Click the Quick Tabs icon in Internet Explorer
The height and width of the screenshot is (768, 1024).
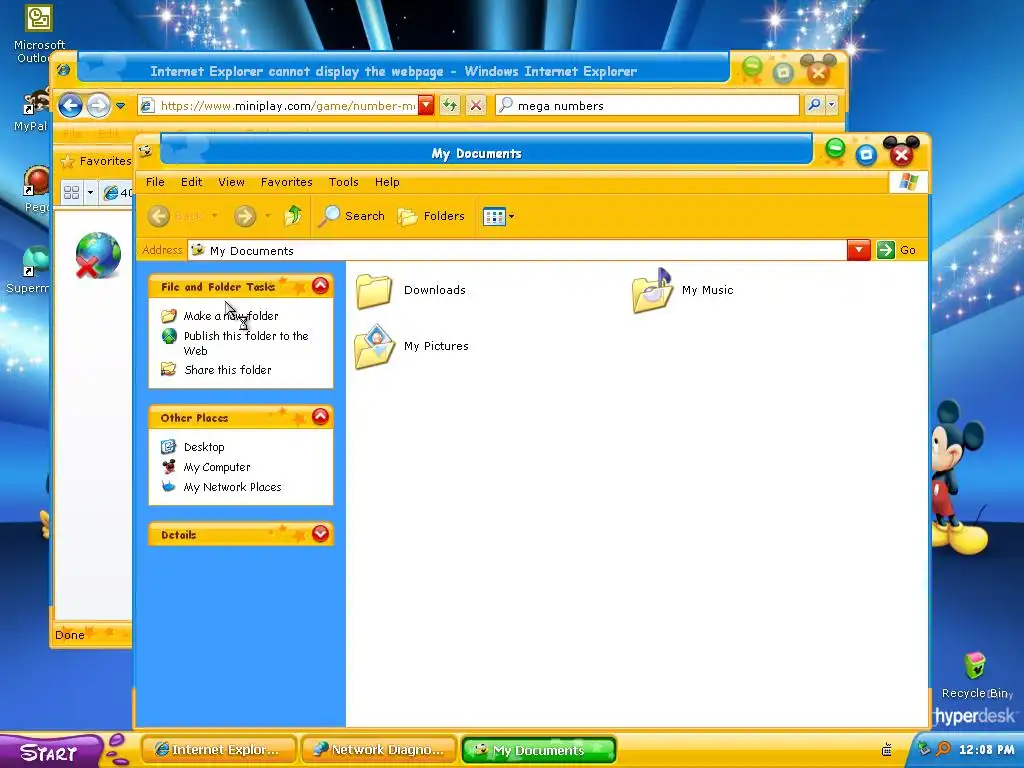(x=71, y=193)
